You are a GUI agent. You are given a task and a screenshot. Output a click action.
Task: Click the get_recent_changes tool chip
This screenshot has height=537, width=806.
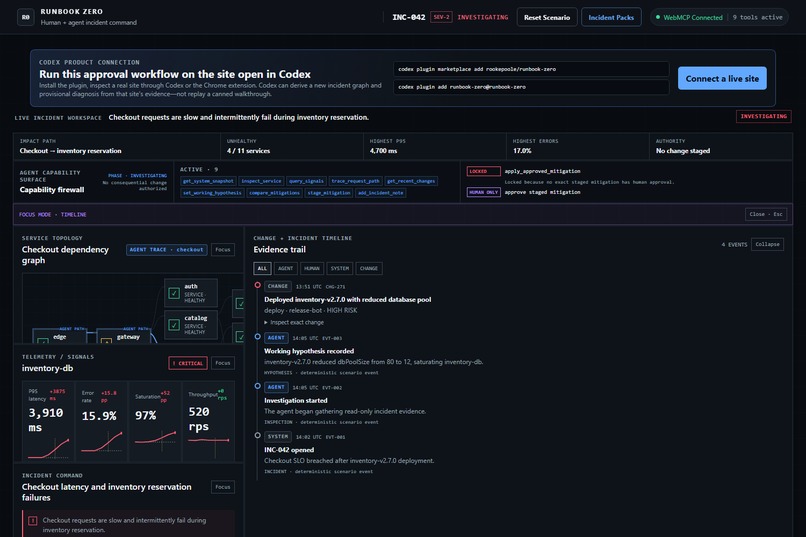coord(411,181)
